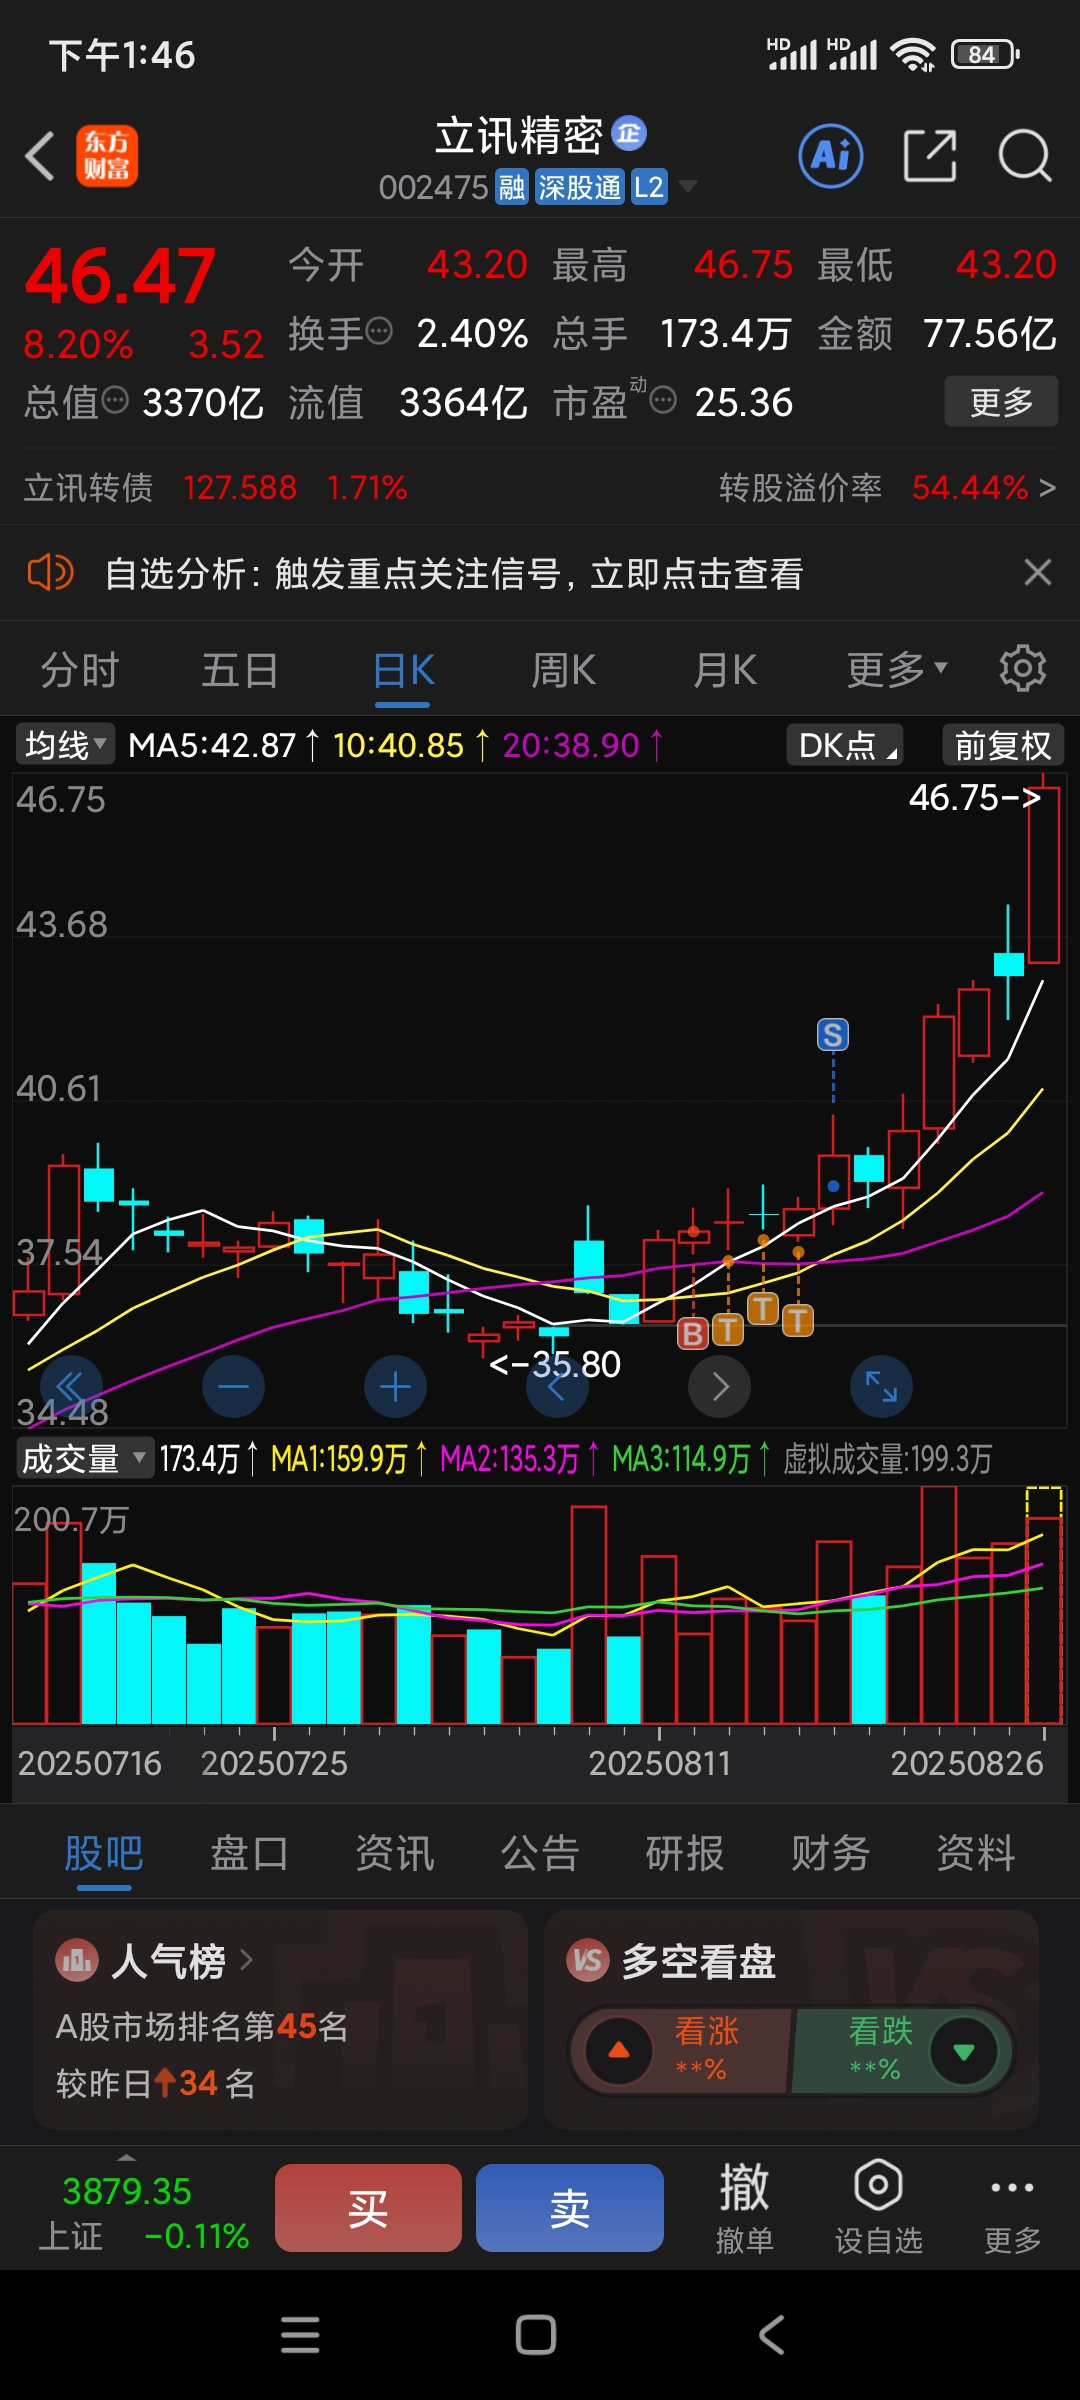Open 股吧 tab
Image resolution: width=1080 pixels, height=2400 pixels.
point(104,1853)
